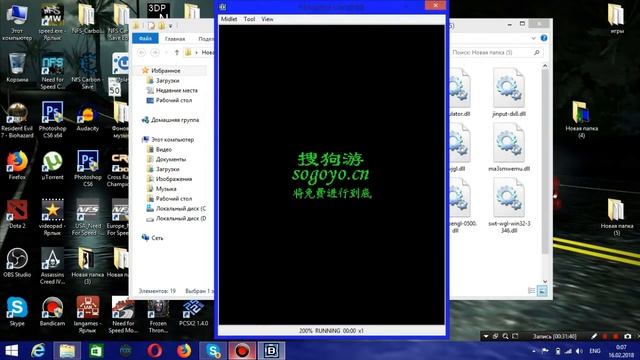This screenshot has width=640, height=360.
Task: Select Избранное in the Explorer navigation pane
Action: pyautogui.click(x=165, y=71)
